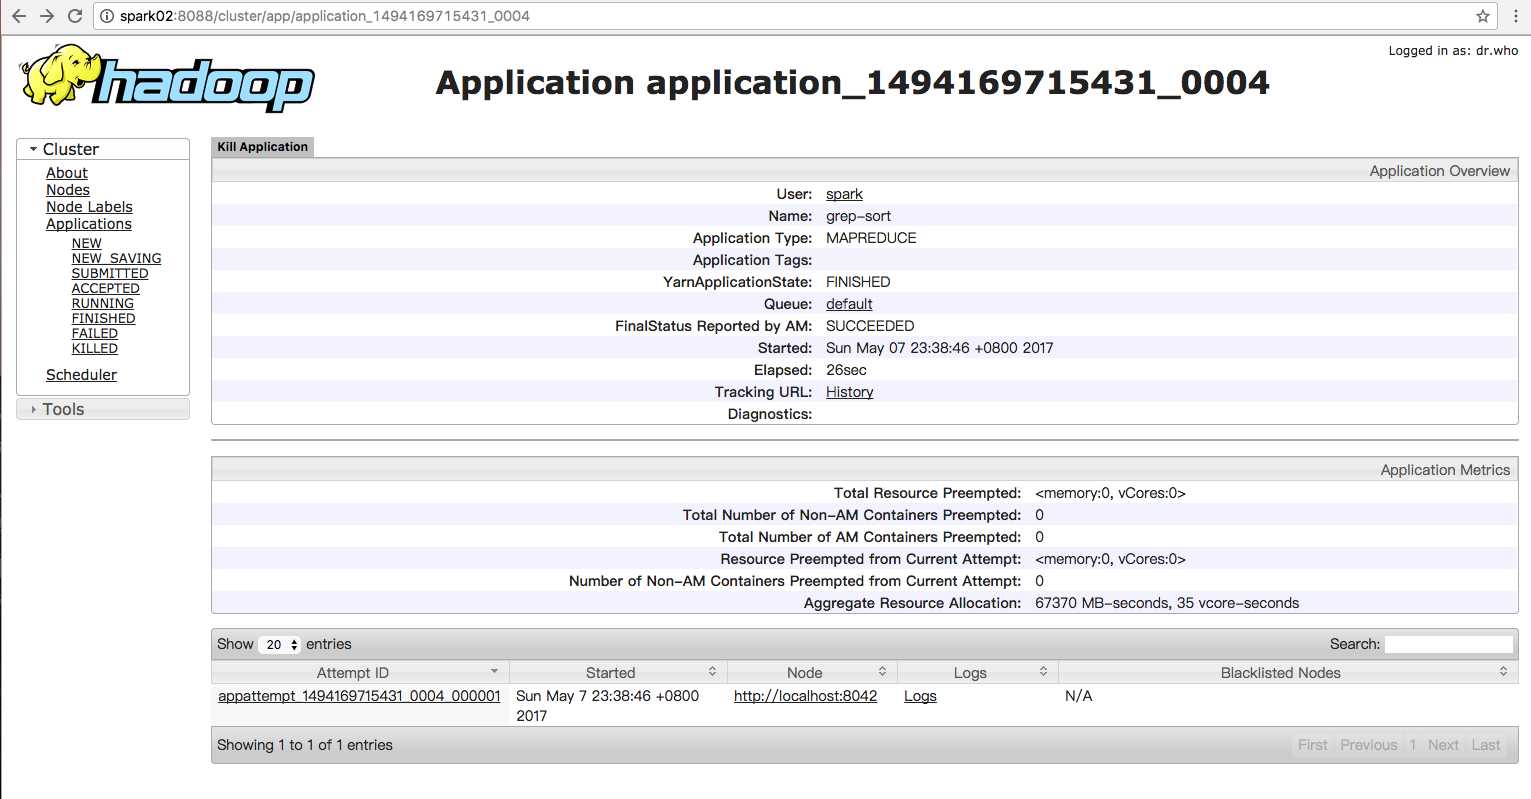
Task: Click the site info icon in address bar
Action: click(x=107, y=16)
